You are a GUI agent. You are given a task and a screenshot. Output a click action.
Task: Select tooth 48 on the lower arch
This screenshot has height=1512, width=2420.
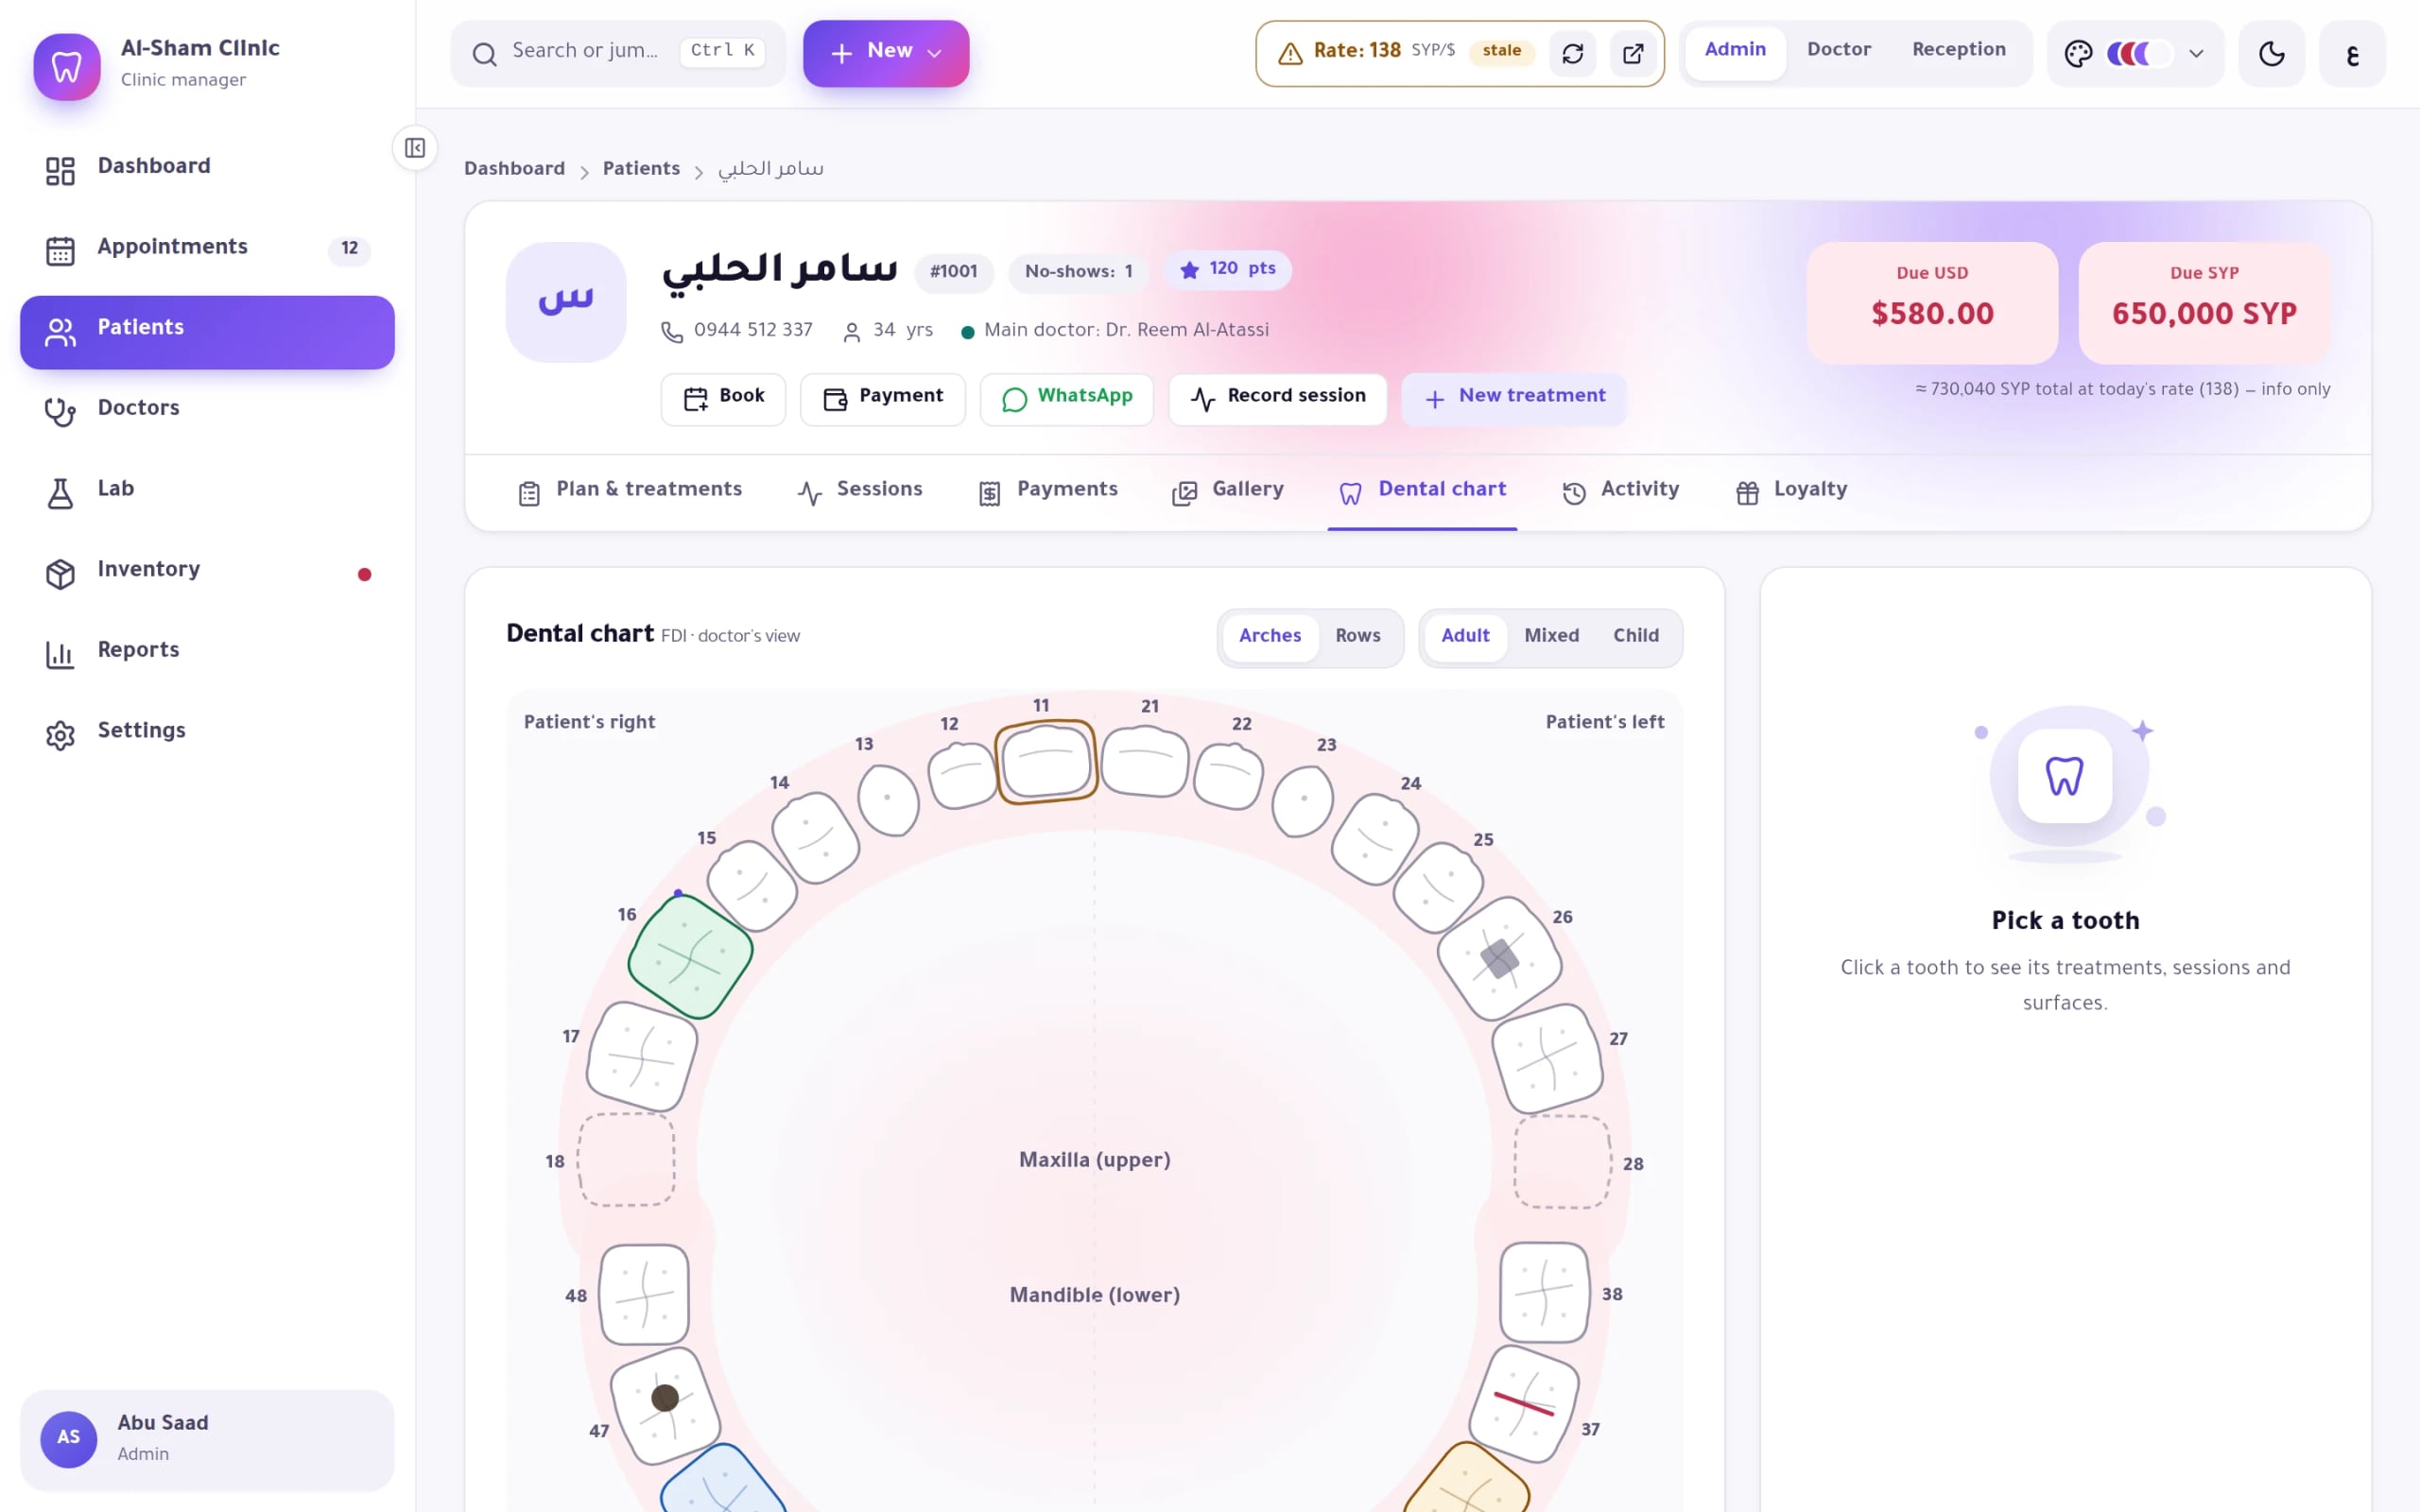pos(644,1295)
